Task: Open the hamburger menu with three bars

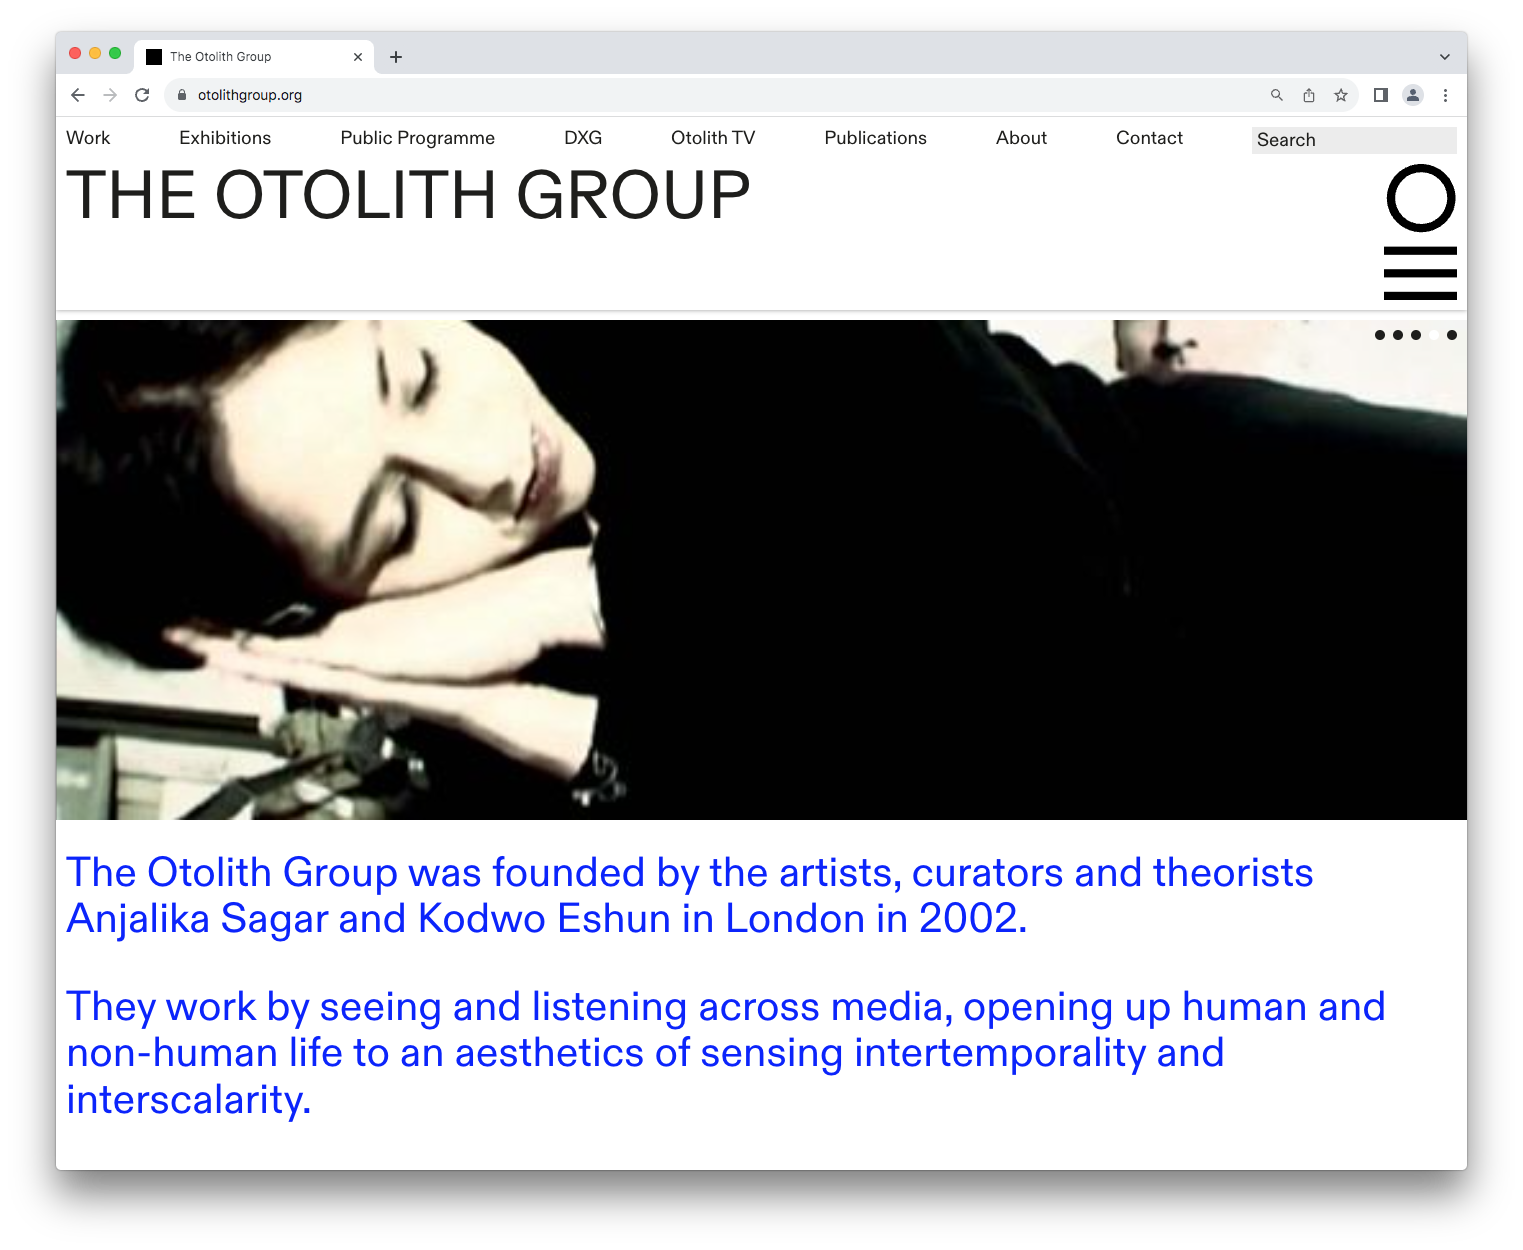Action: 1420,273
